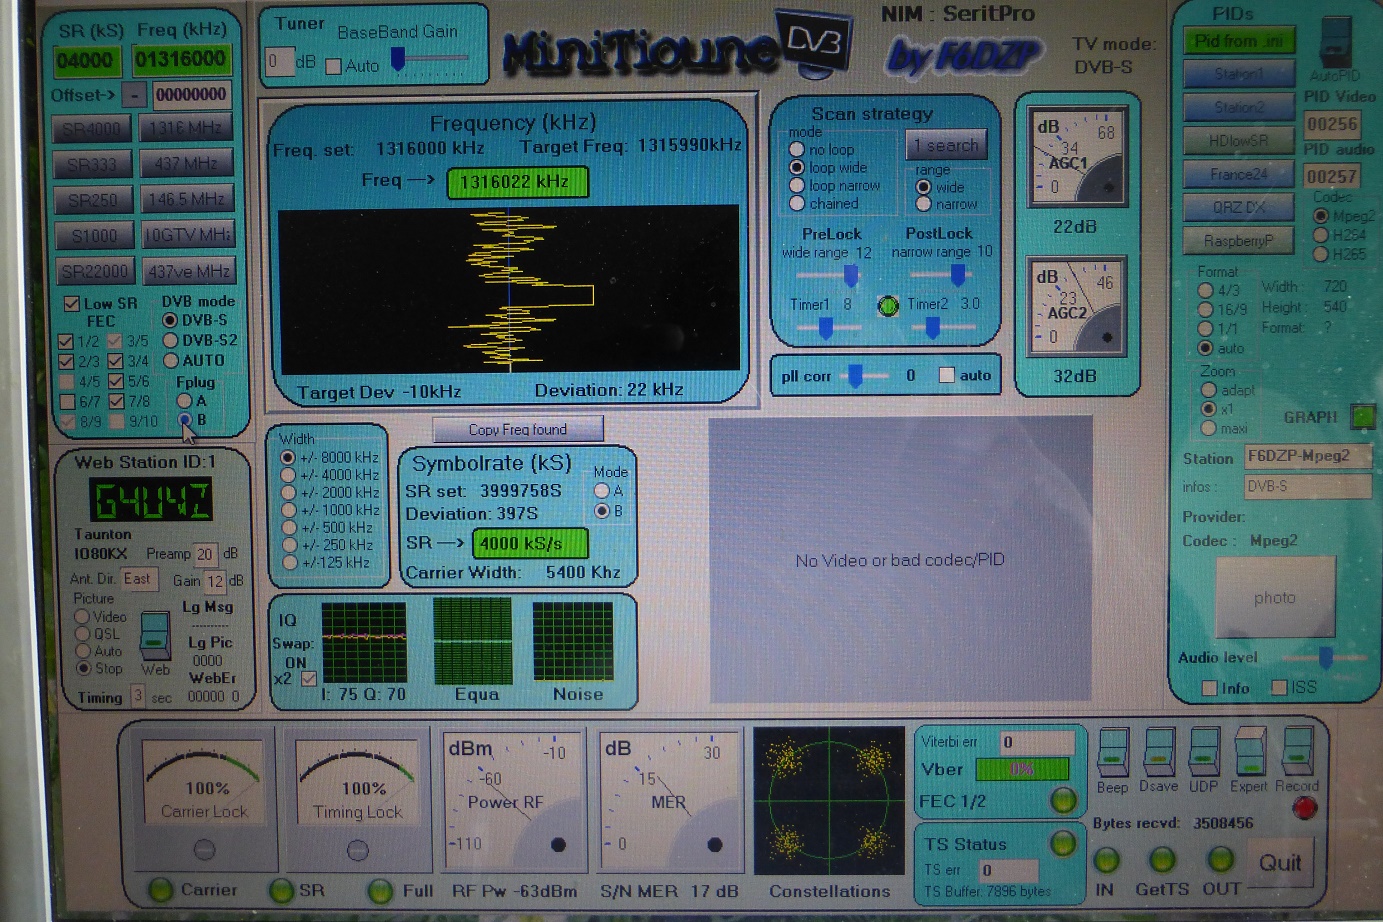The width and height of the screenshot is (1383, 922).
Task: Toggle FEC 5/6 checkbox
Action: pos(115,381)
